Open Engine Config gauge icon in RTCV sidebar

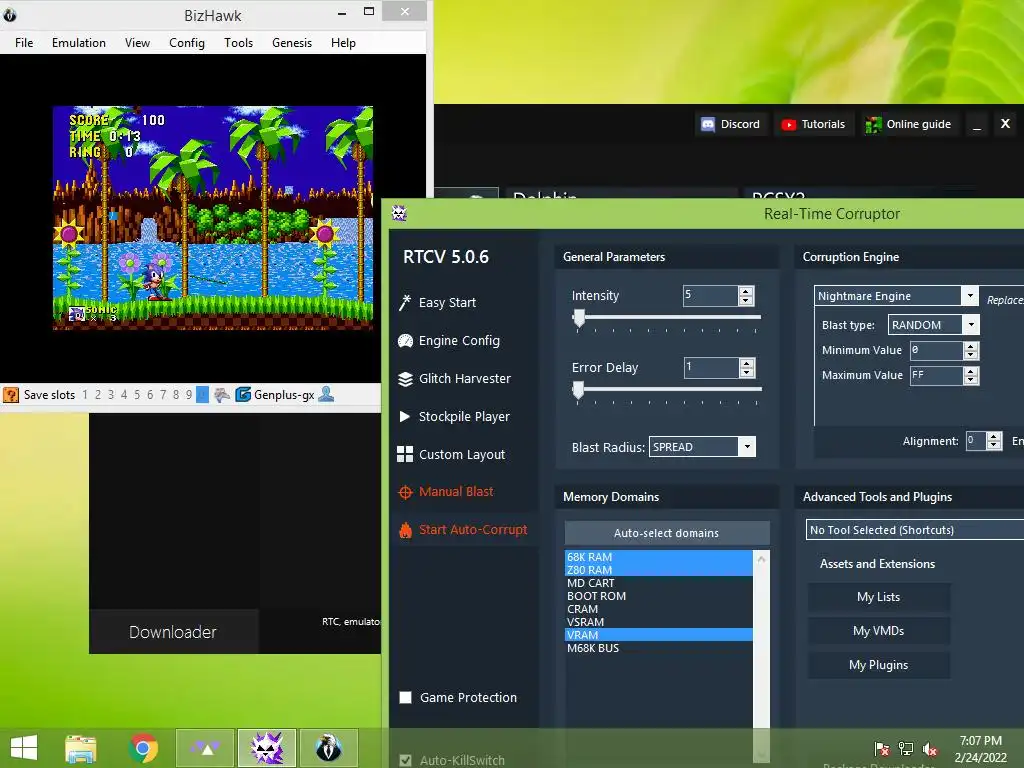(406, 341)
